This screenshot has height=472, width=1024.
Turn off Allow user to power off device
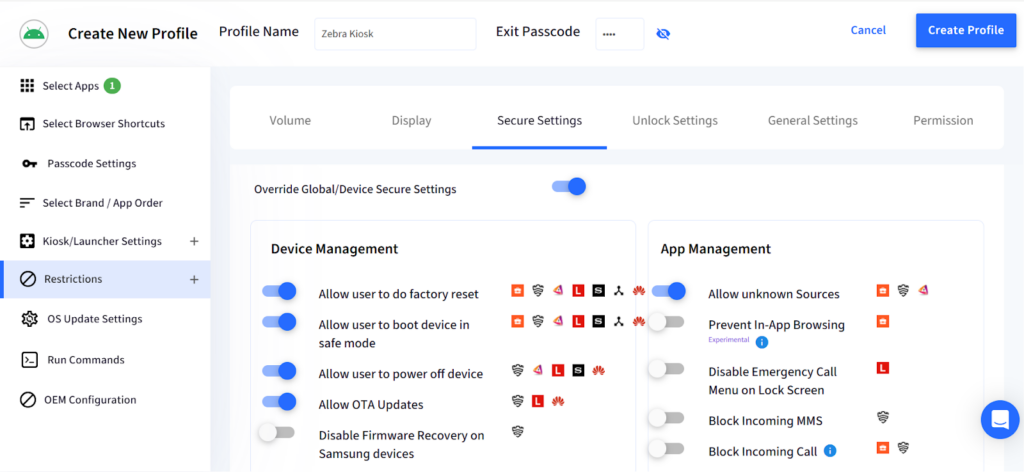(x=280, y=371)
